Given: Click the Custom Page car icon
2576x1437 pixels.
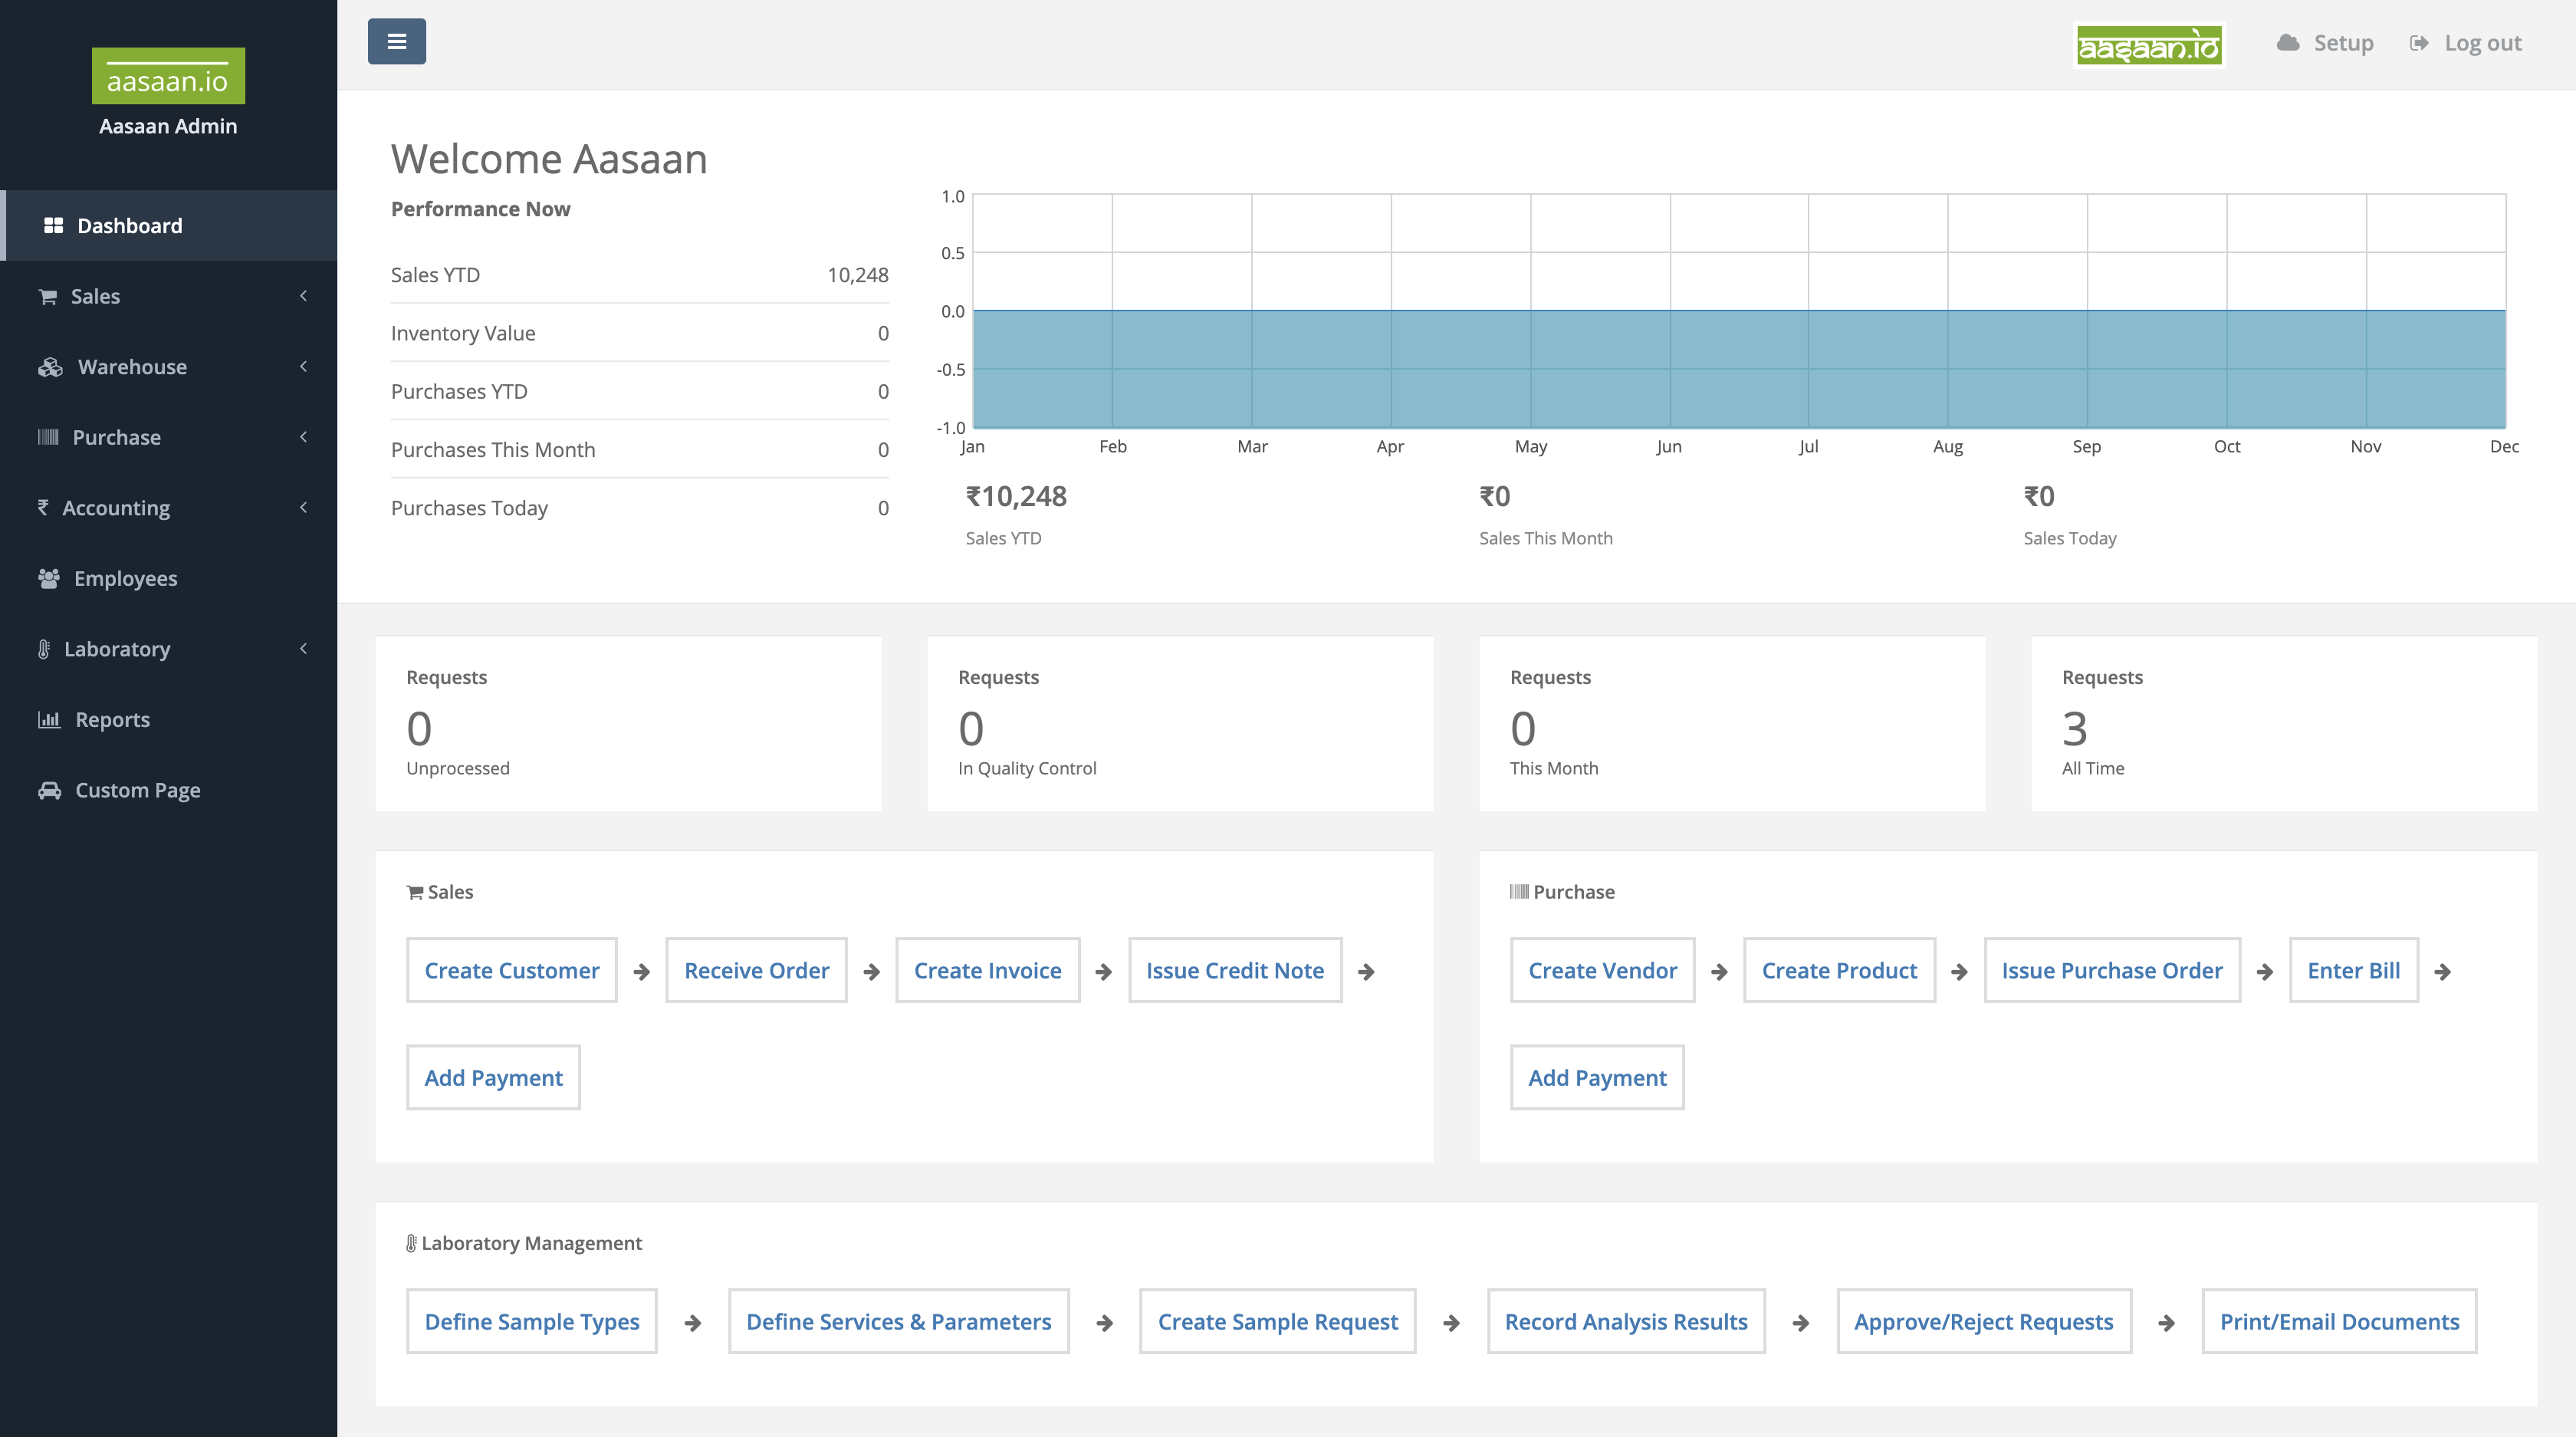Looking at the screenshot, I should pos(50,790).
